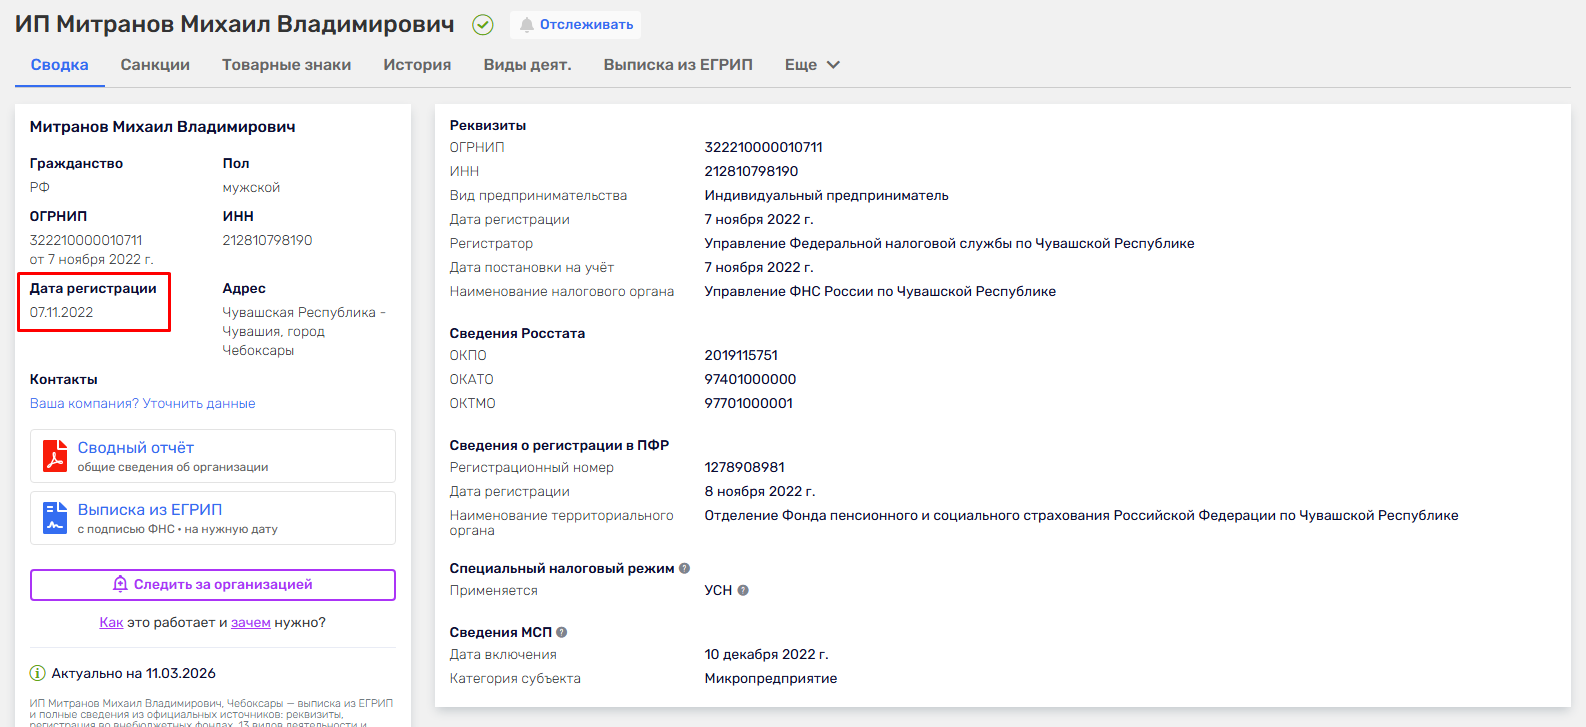
Task: Click info icon near Актуально на 11.03.2026
Action: point(38,673)
